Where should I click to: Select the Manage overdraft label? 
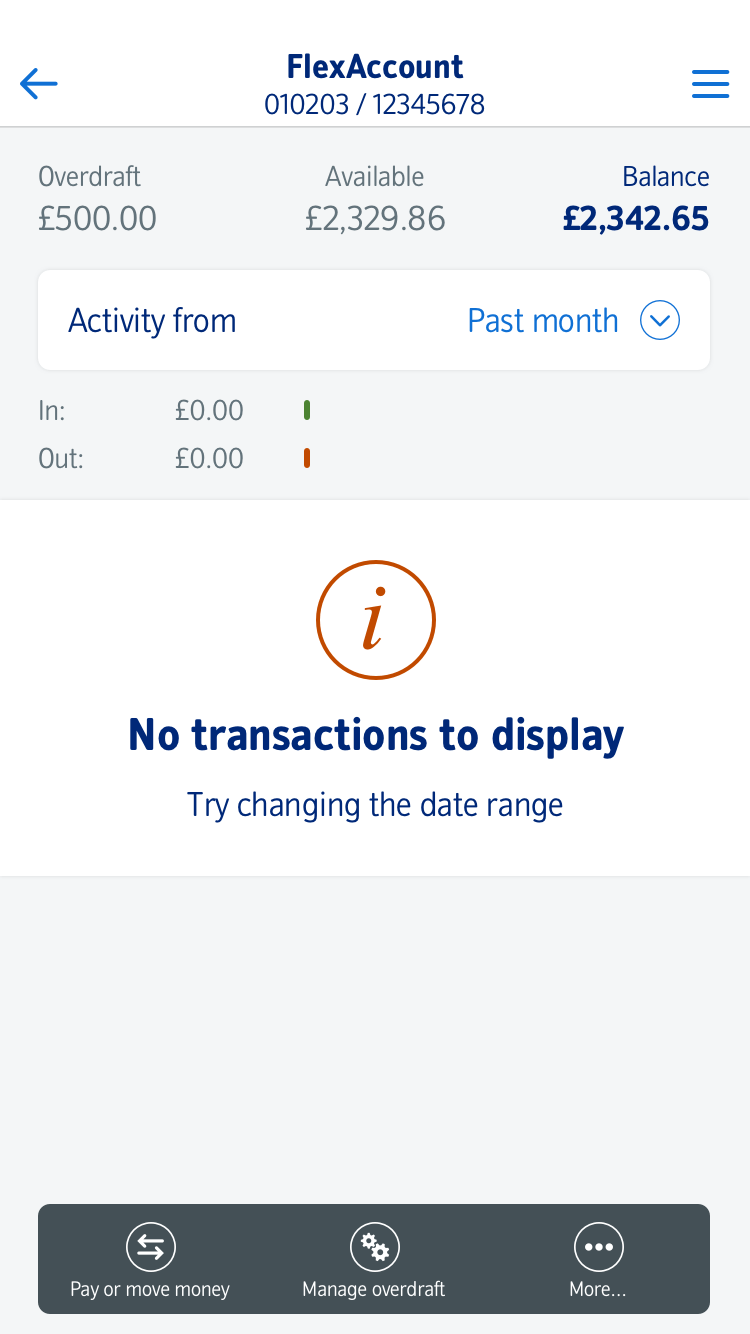point(374,1289)
